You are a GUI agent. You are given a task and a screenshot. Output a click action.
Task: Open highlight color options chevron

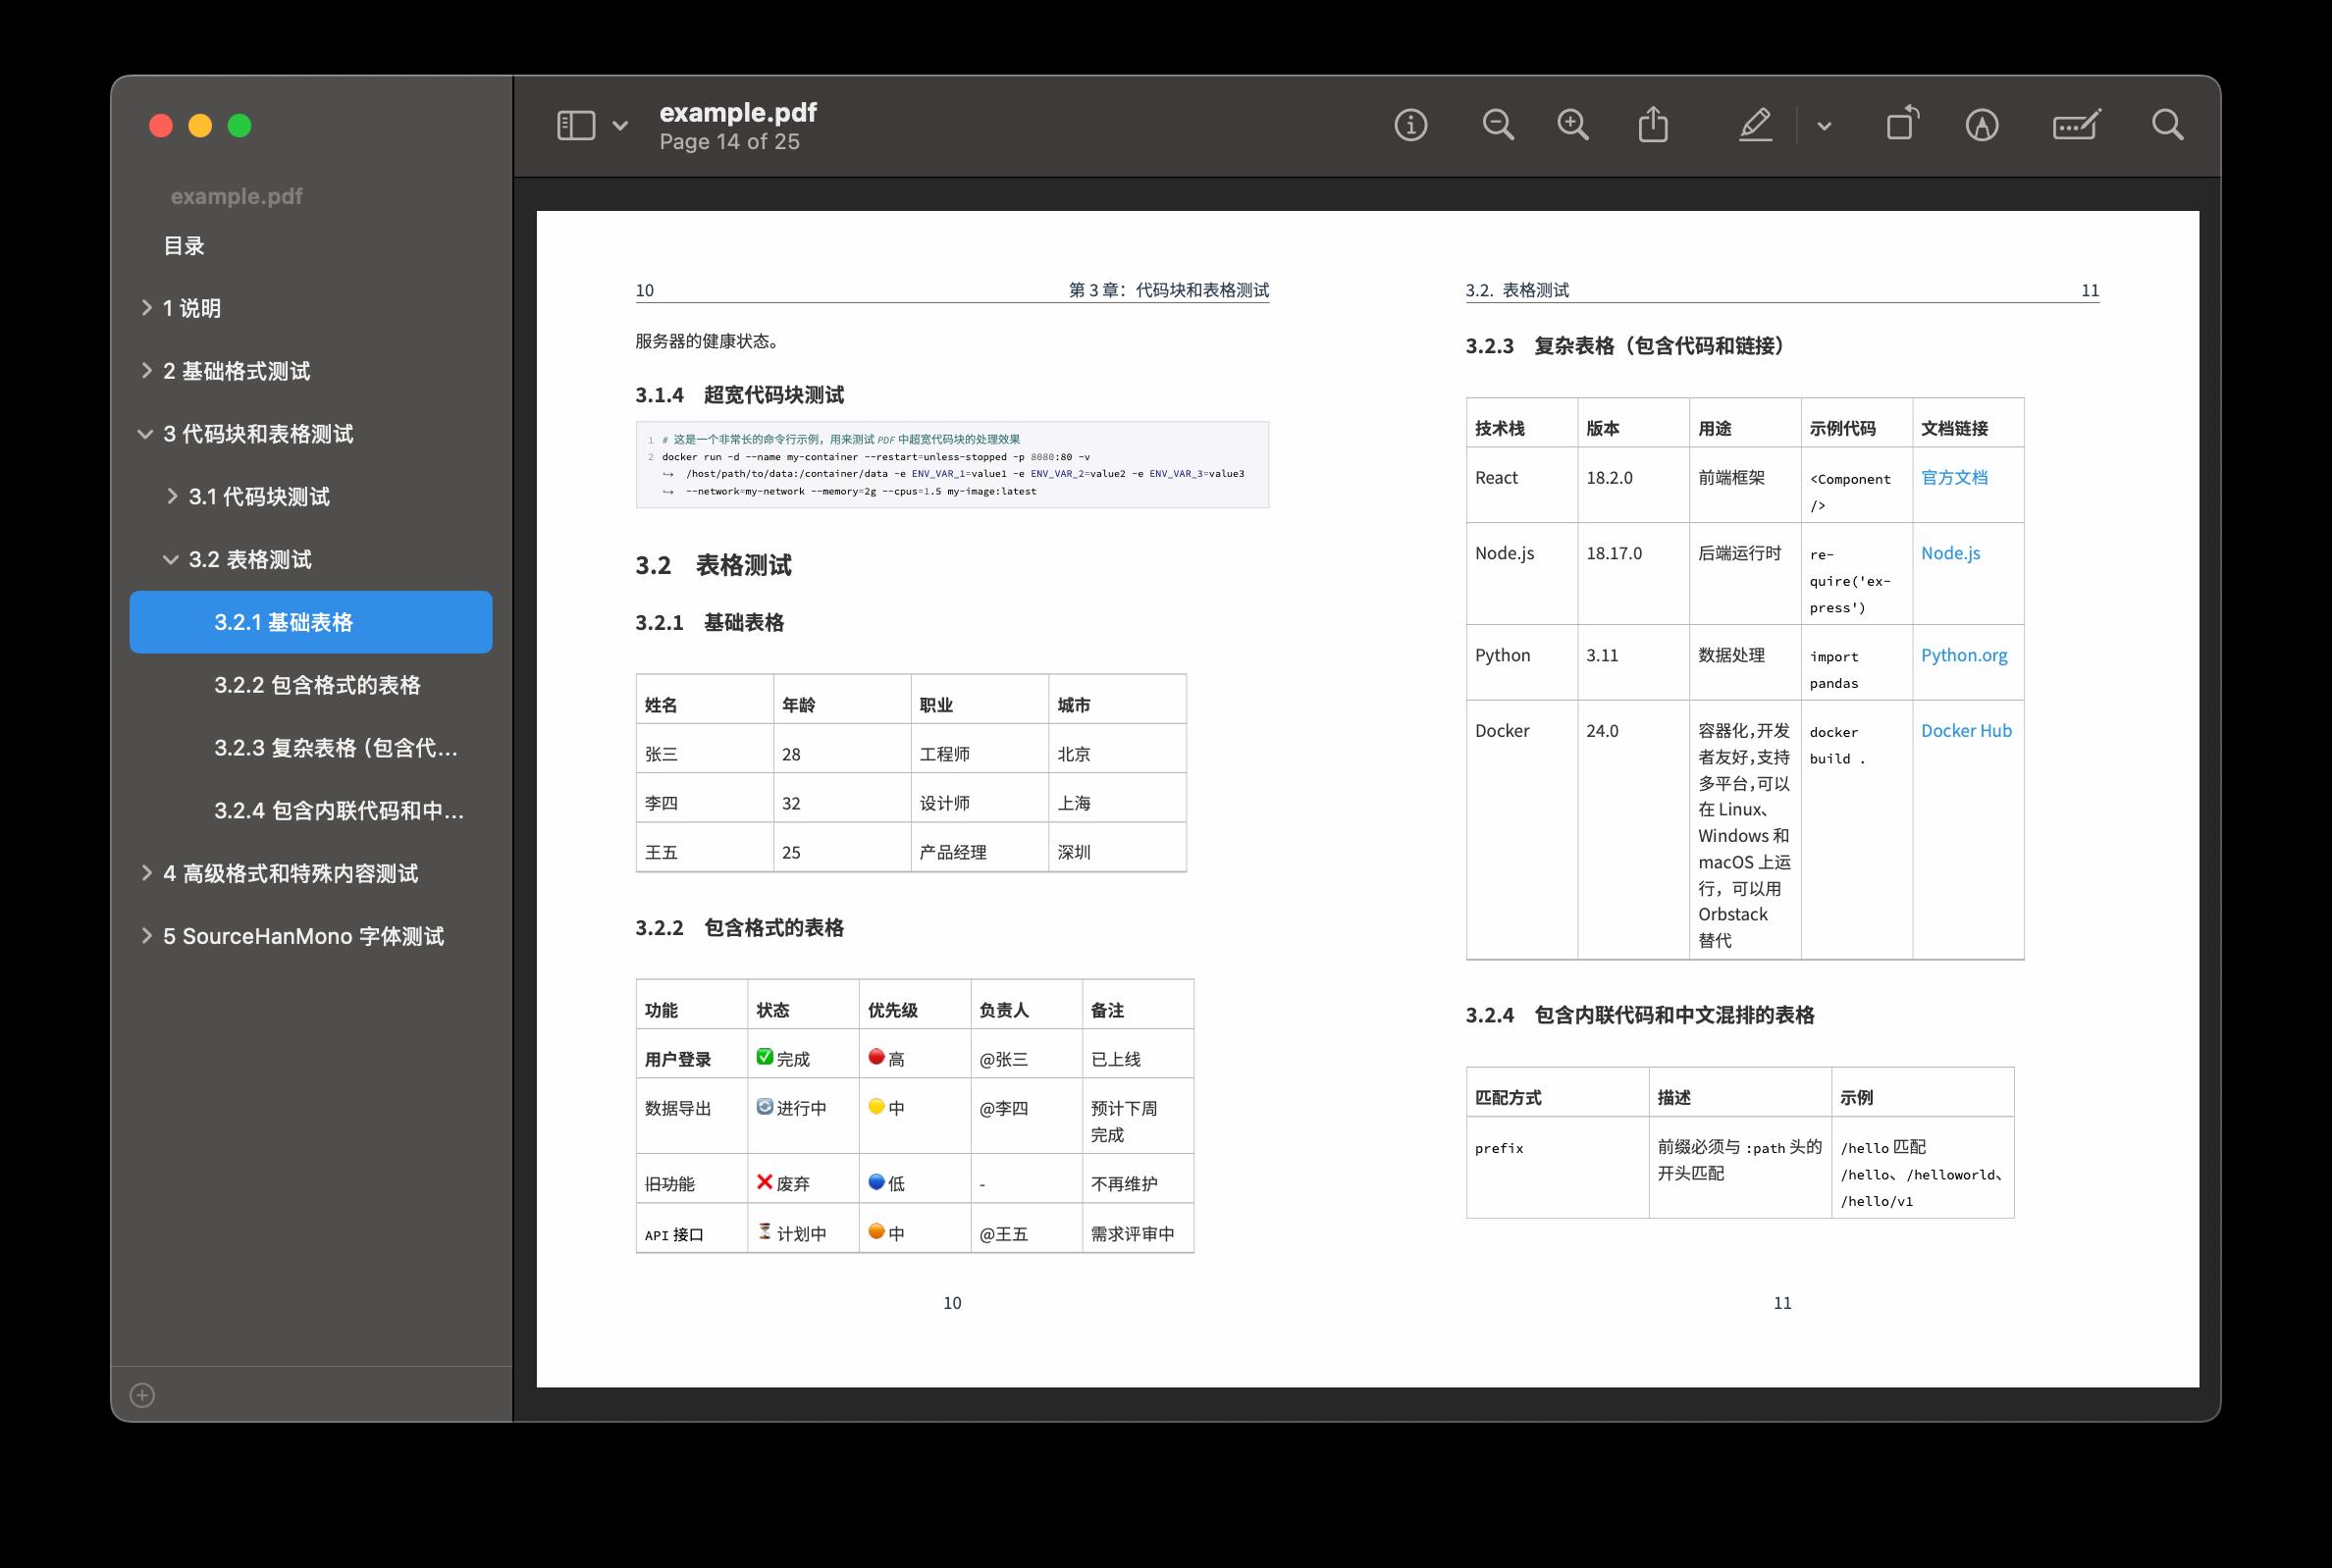pos(1824,126)
